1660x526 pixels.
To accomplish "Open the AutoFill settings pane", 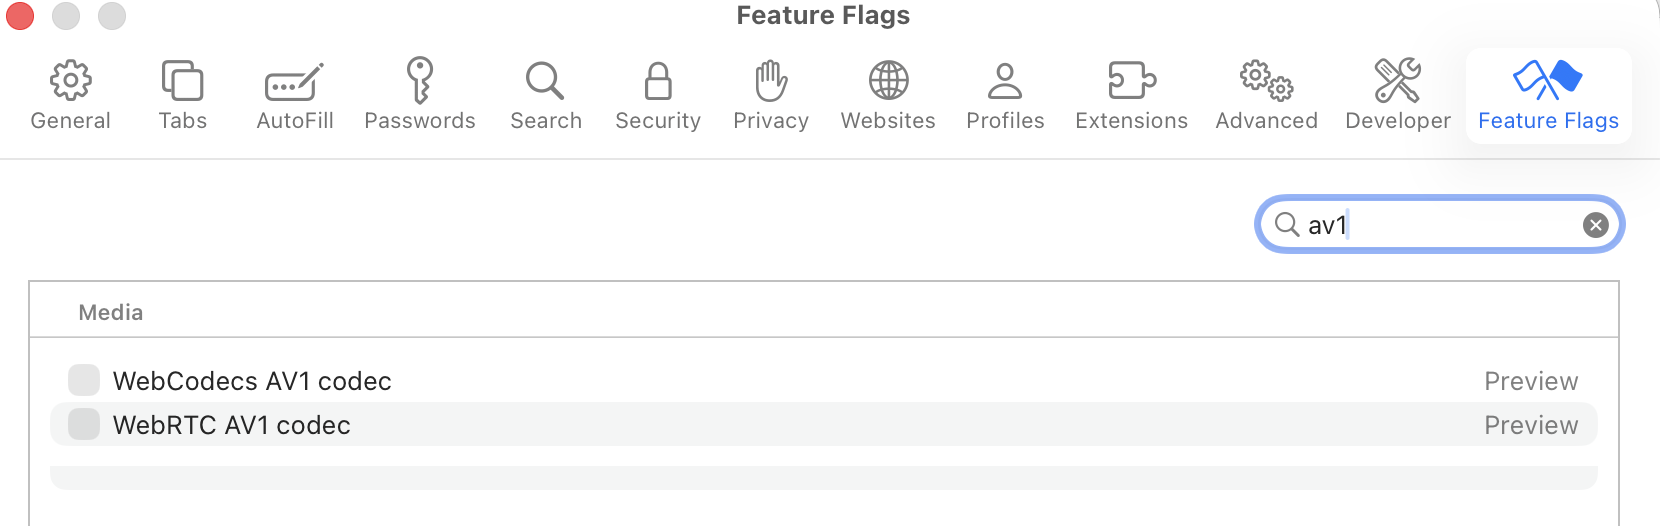I will tap(294, 82).
